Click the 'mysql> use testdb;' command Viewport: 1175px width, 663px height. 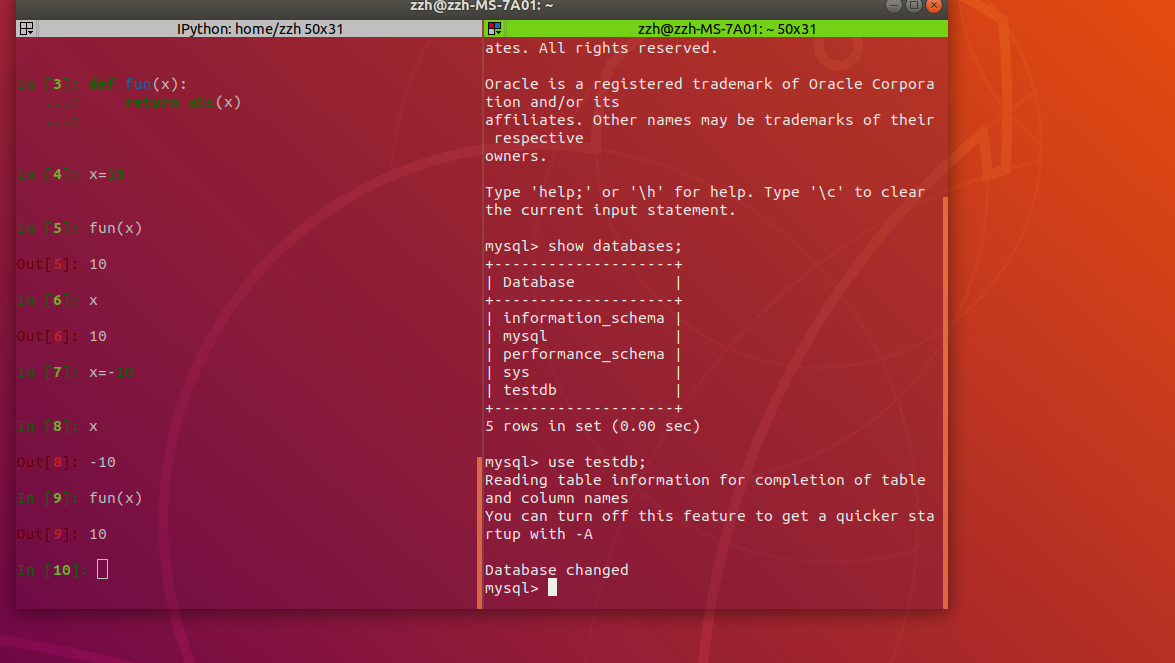(x=566, y=462)
